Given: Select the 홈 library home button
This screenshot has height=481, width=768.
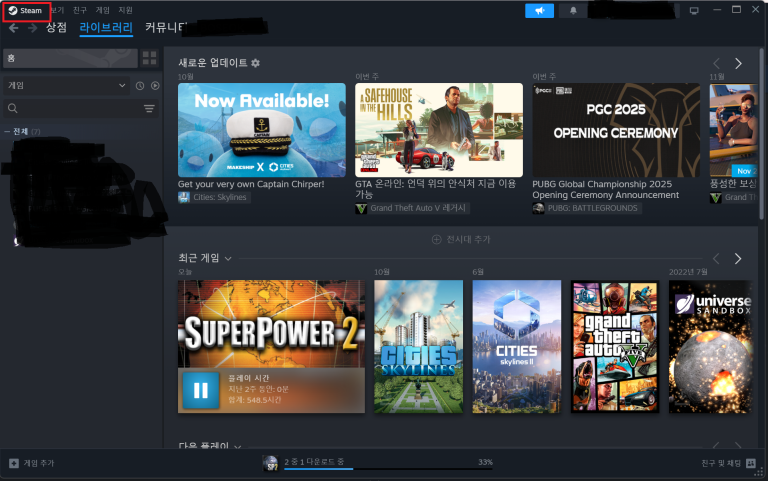Looking at the screenshot, I should [x=70, y=58].
